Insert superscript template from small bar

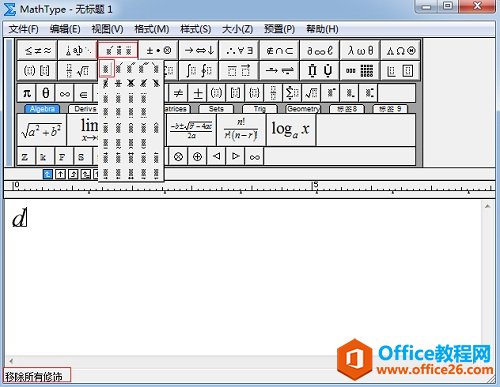(330, 93)
